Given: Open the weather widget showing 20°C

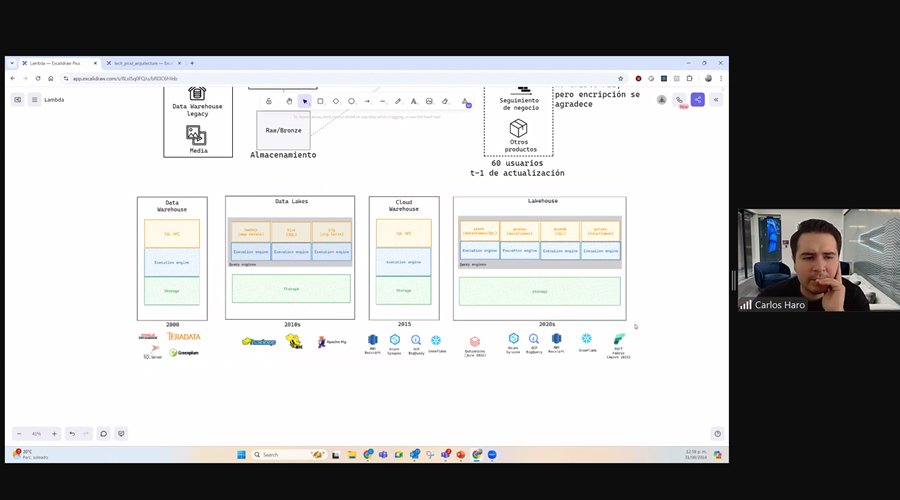Looking at the screenshot, I should 31,455.
